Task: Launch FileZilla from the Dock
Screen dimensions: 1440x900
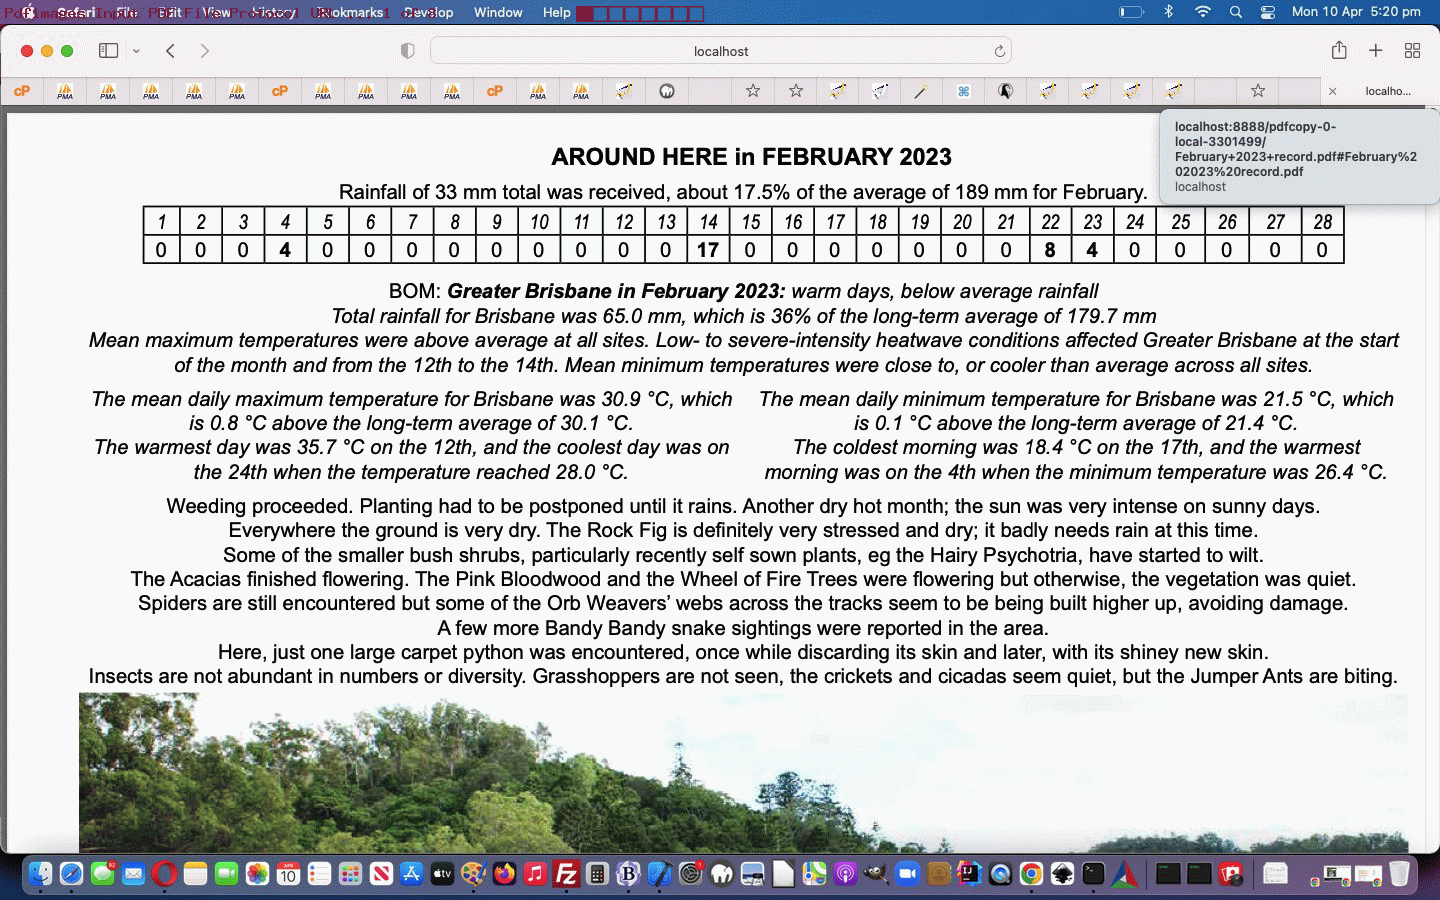Action: coord(566,874)
